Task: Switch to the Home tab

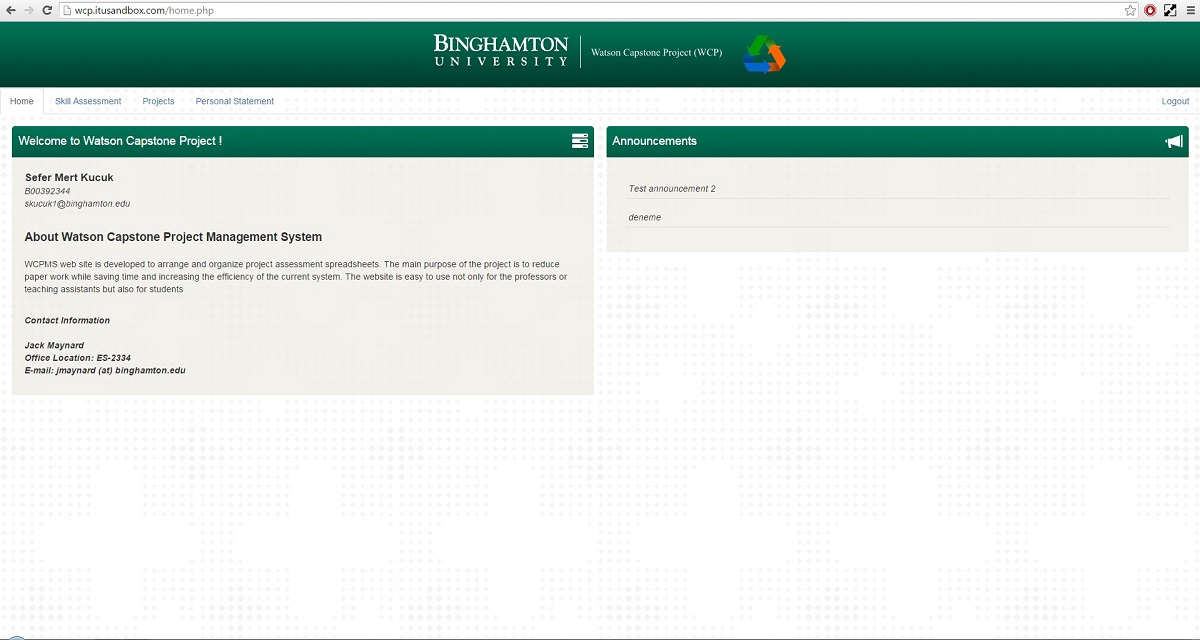Action: click(x=22, y=101)
